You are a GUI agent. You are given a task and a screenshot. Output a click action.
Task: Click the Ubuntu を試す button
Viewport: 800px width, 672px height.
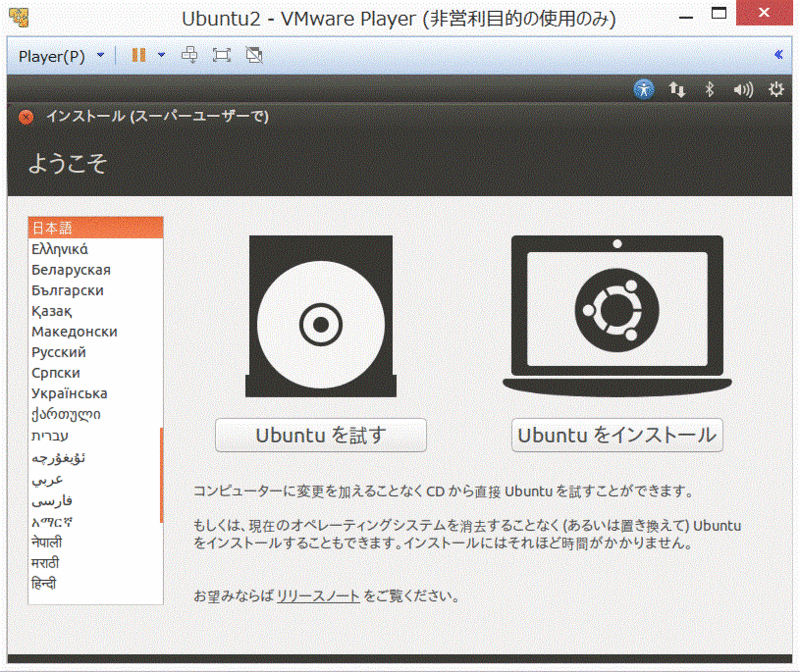(x=320, y=435)
